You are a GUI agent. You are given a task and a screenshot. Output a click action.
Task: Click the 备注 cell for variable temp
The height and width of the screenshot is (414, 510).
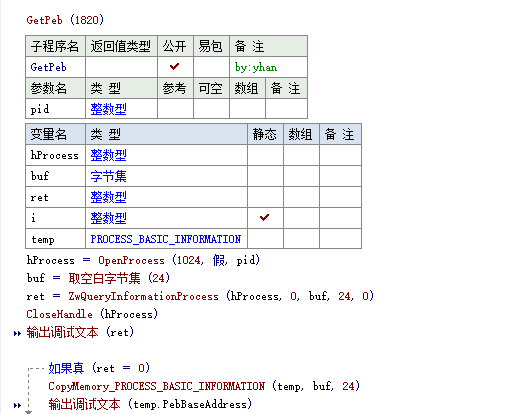tap(340, 239)
